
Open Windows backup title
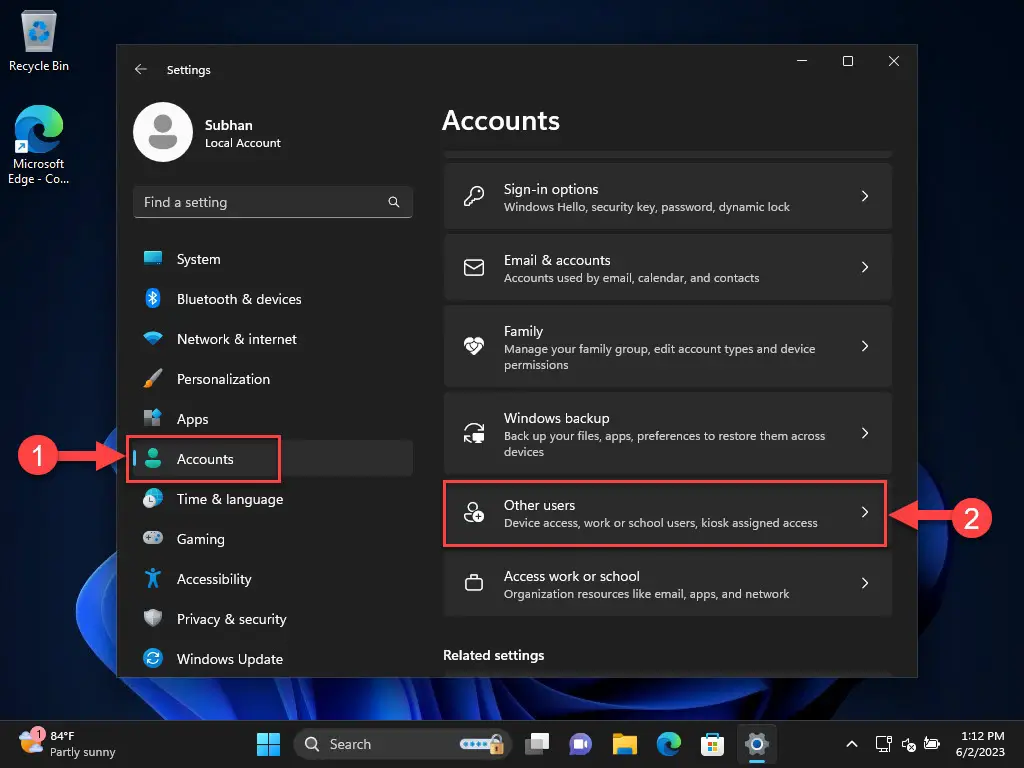coord(556,418)
